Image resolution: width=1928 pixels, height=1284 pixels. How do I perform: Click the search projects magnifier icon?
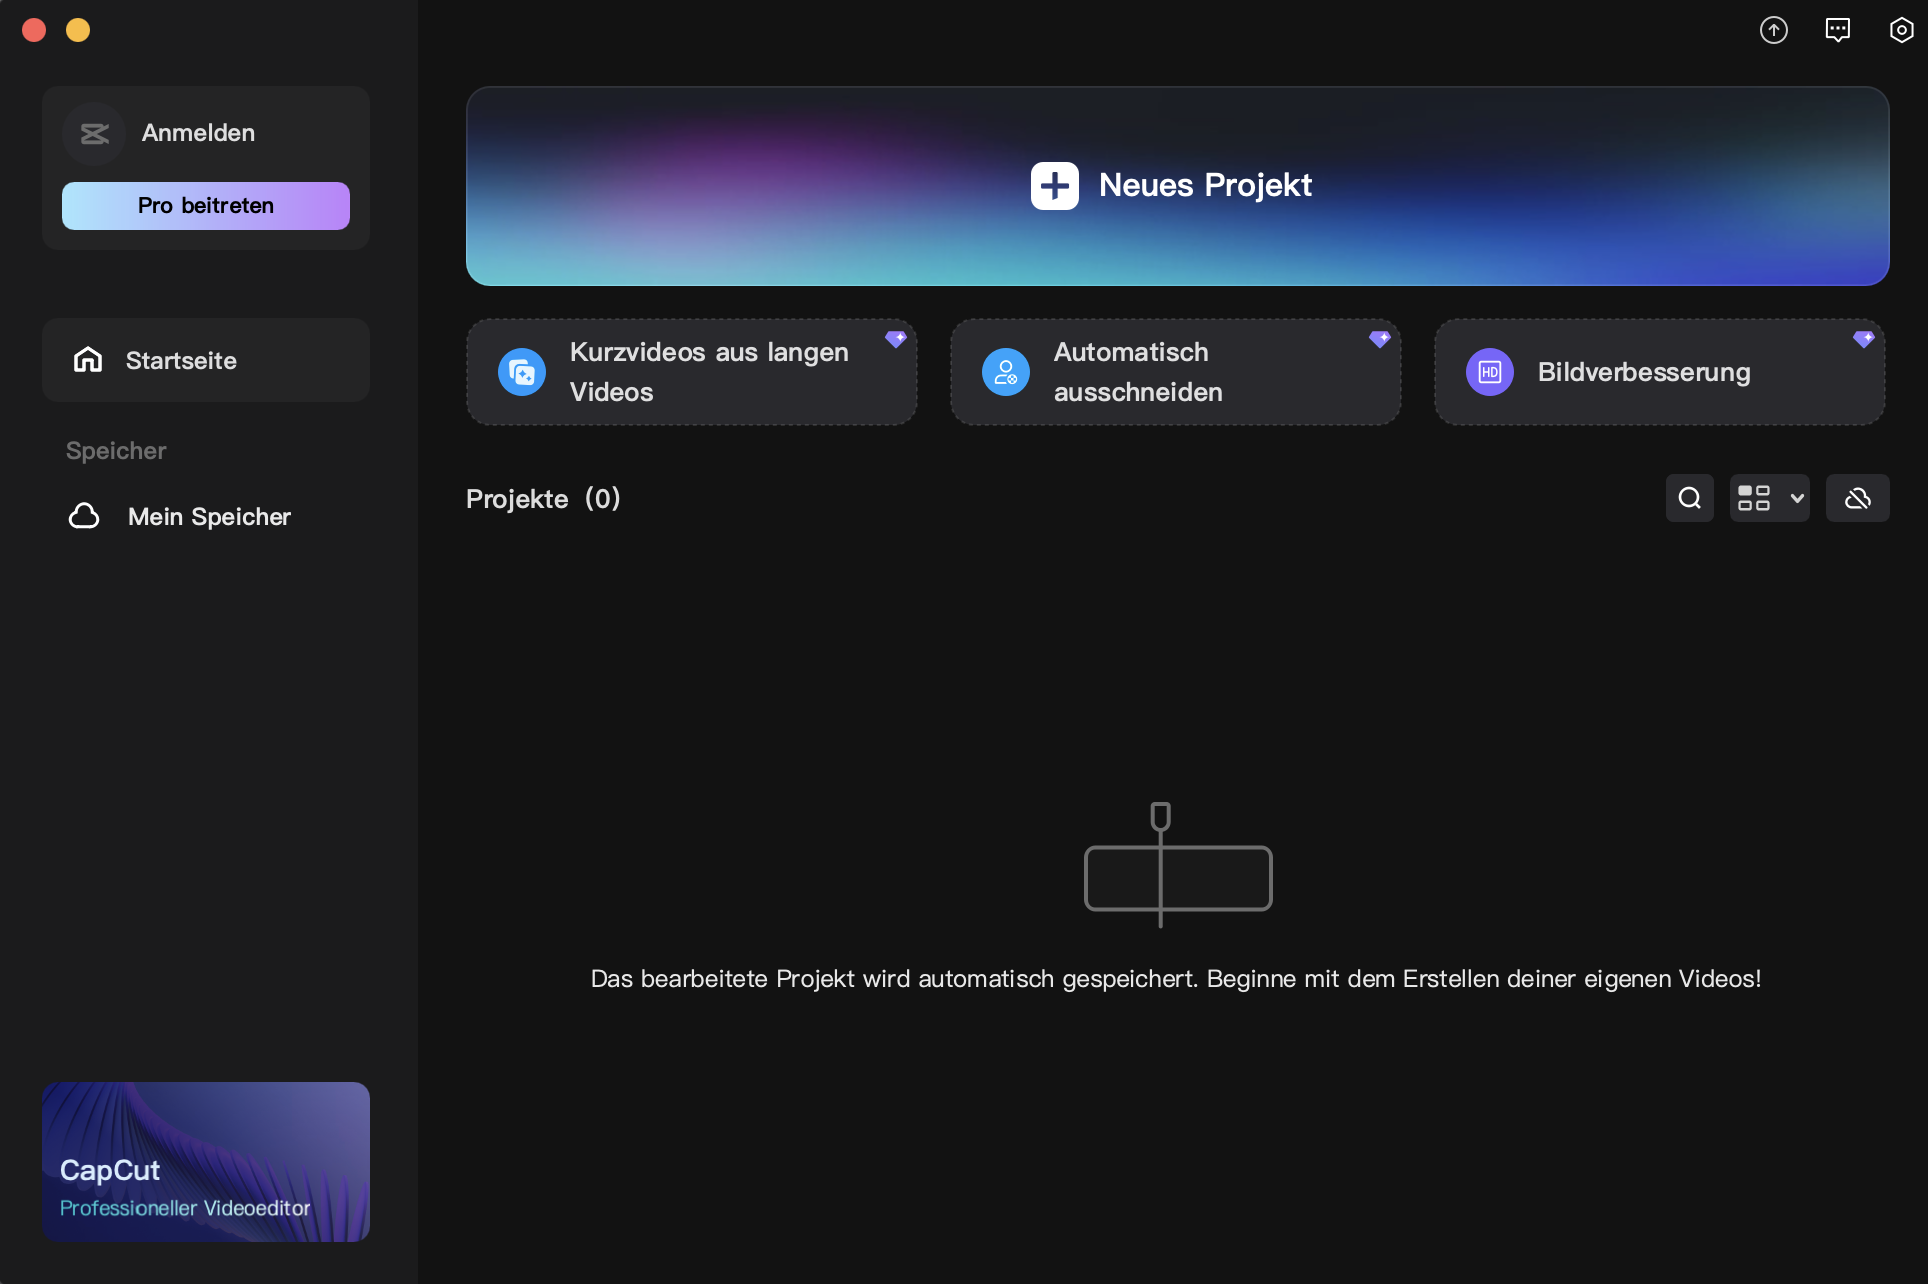(1689, 498)
